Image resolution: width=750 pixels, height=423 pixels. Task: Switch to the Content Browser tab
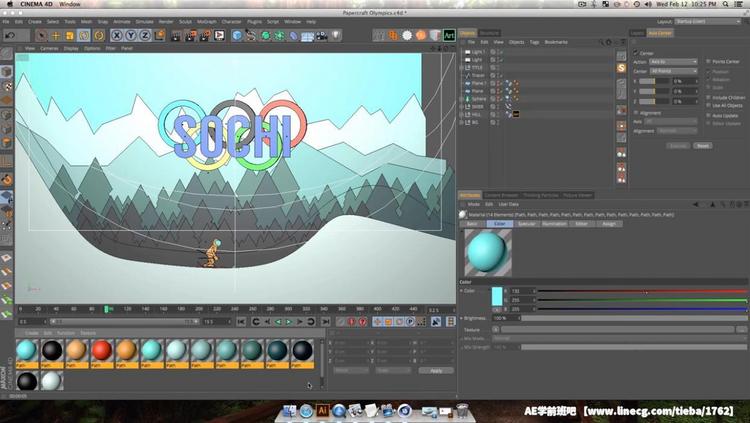coord(501,195)
